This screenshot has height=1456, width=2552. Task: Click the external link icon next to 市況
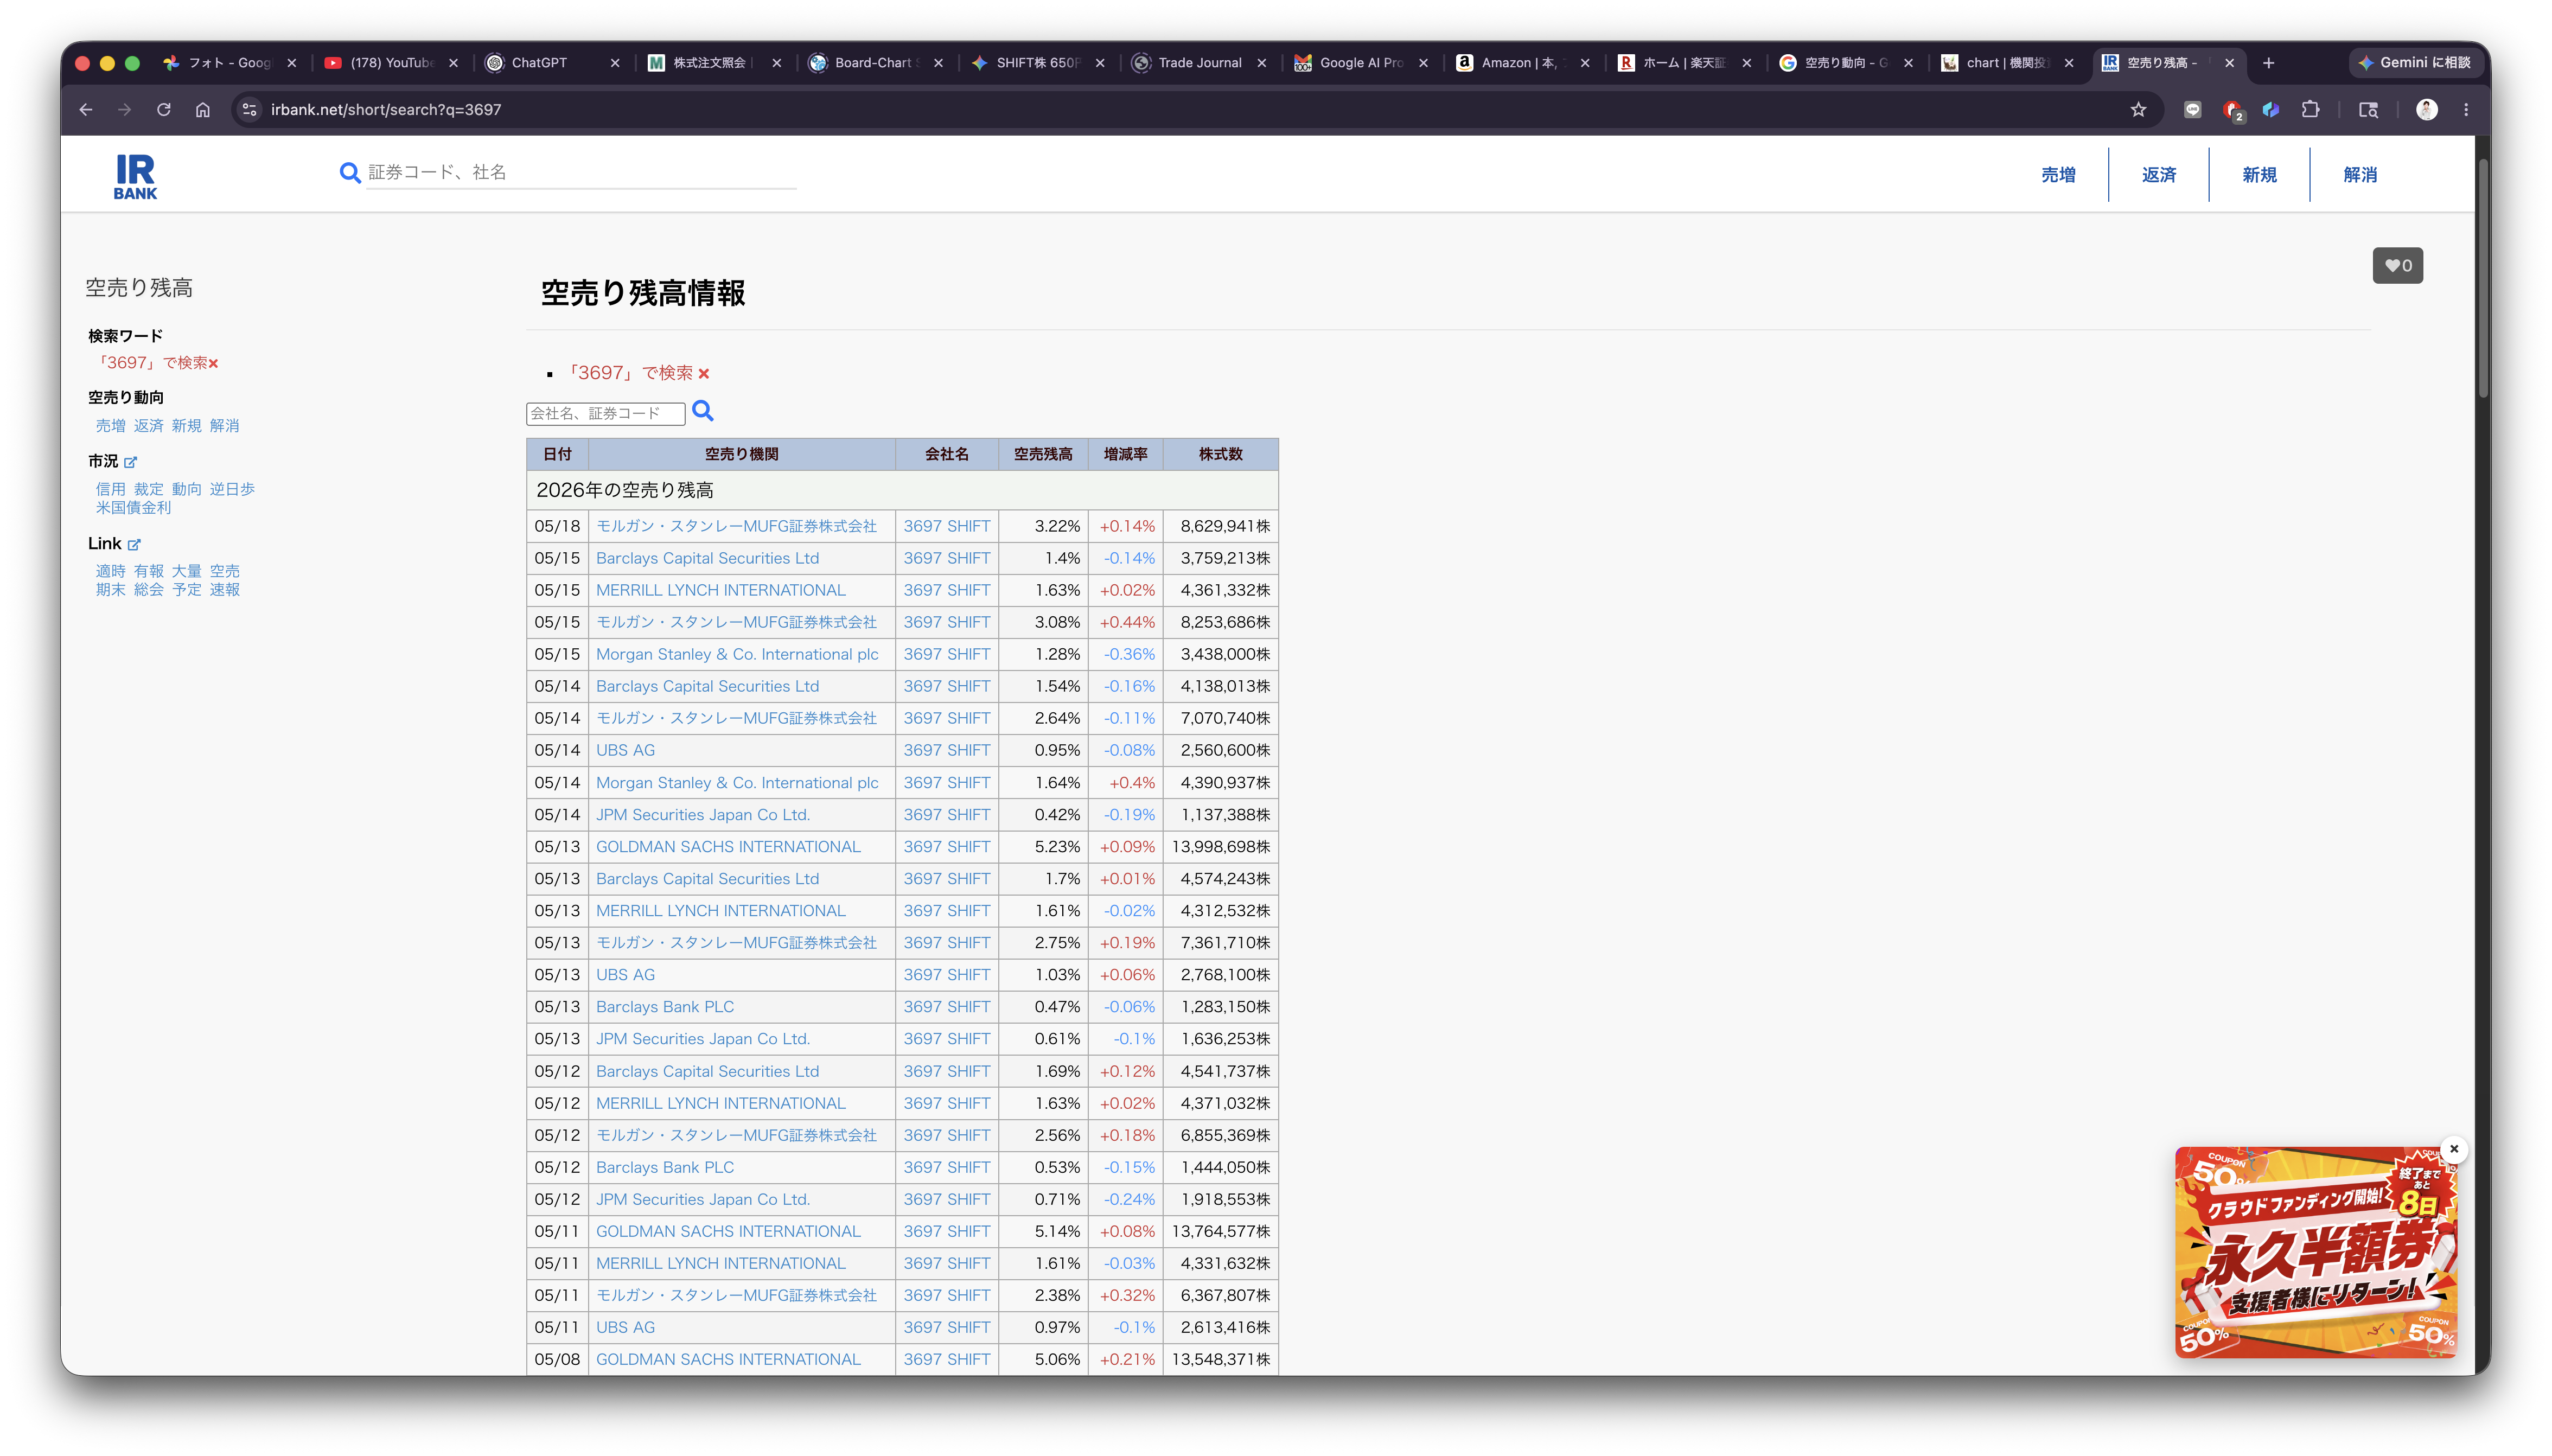(130, 462)
